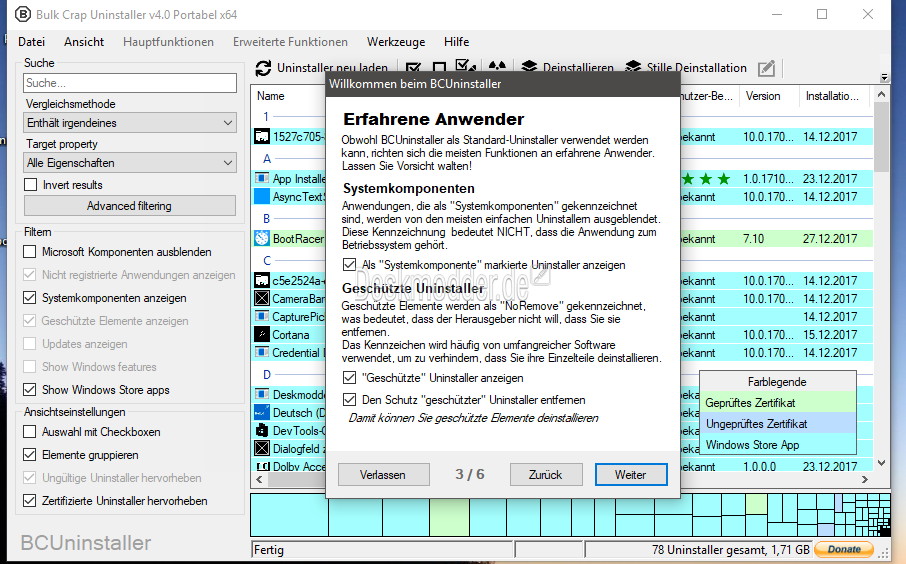This screenshot has height=564, width=906.
Task: Select the c5e2524a row icon
Action: point(262,281)
